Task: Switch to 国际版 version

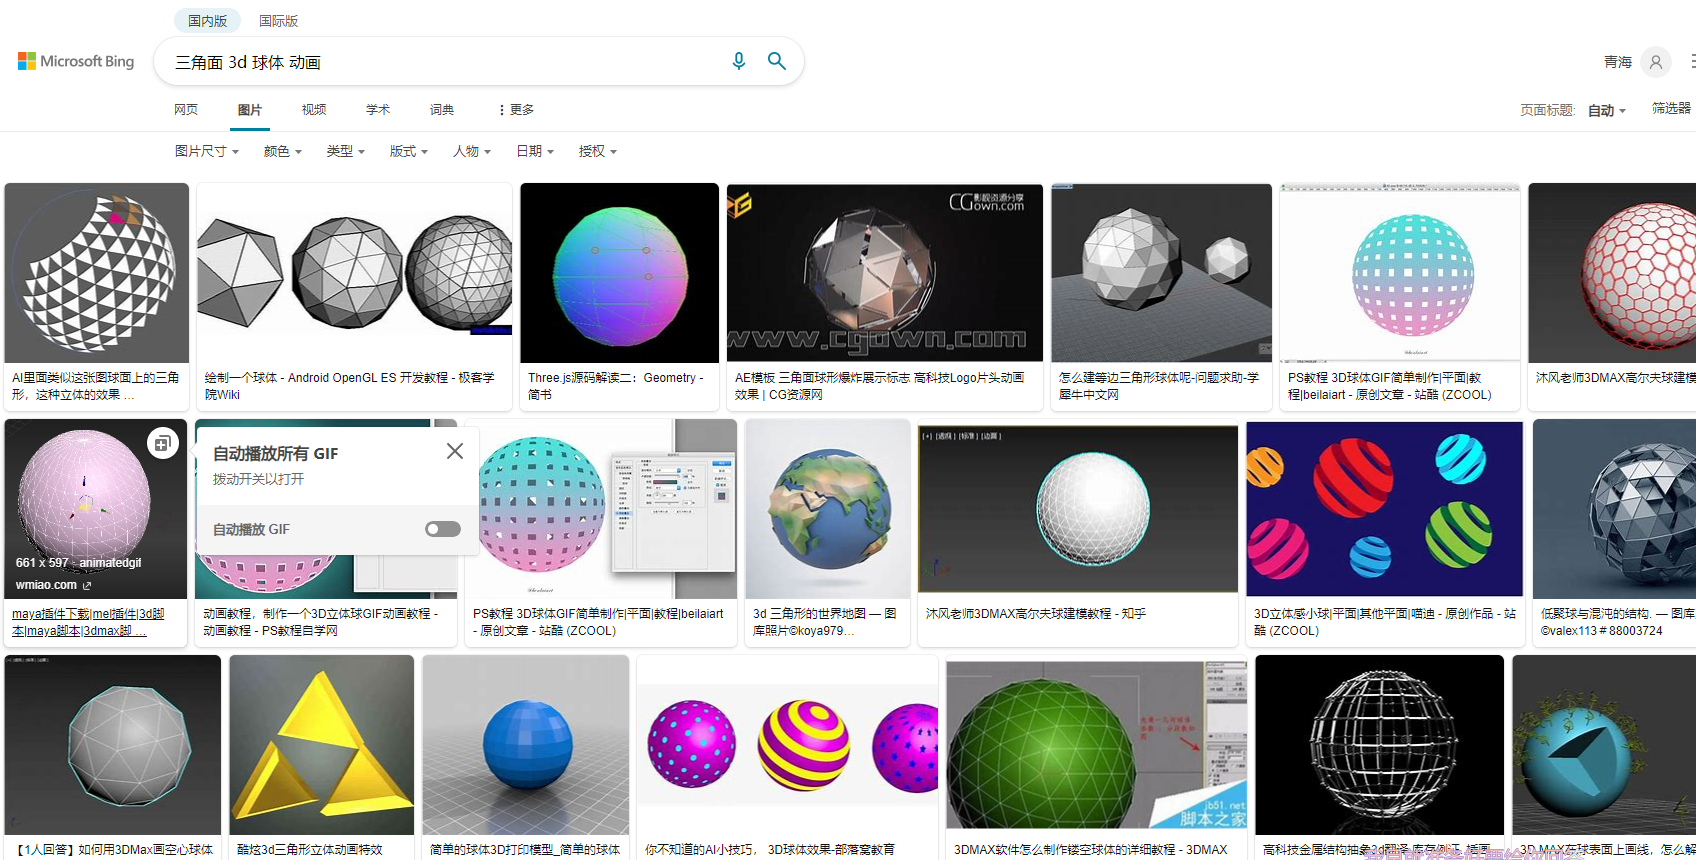Action: 279,20
